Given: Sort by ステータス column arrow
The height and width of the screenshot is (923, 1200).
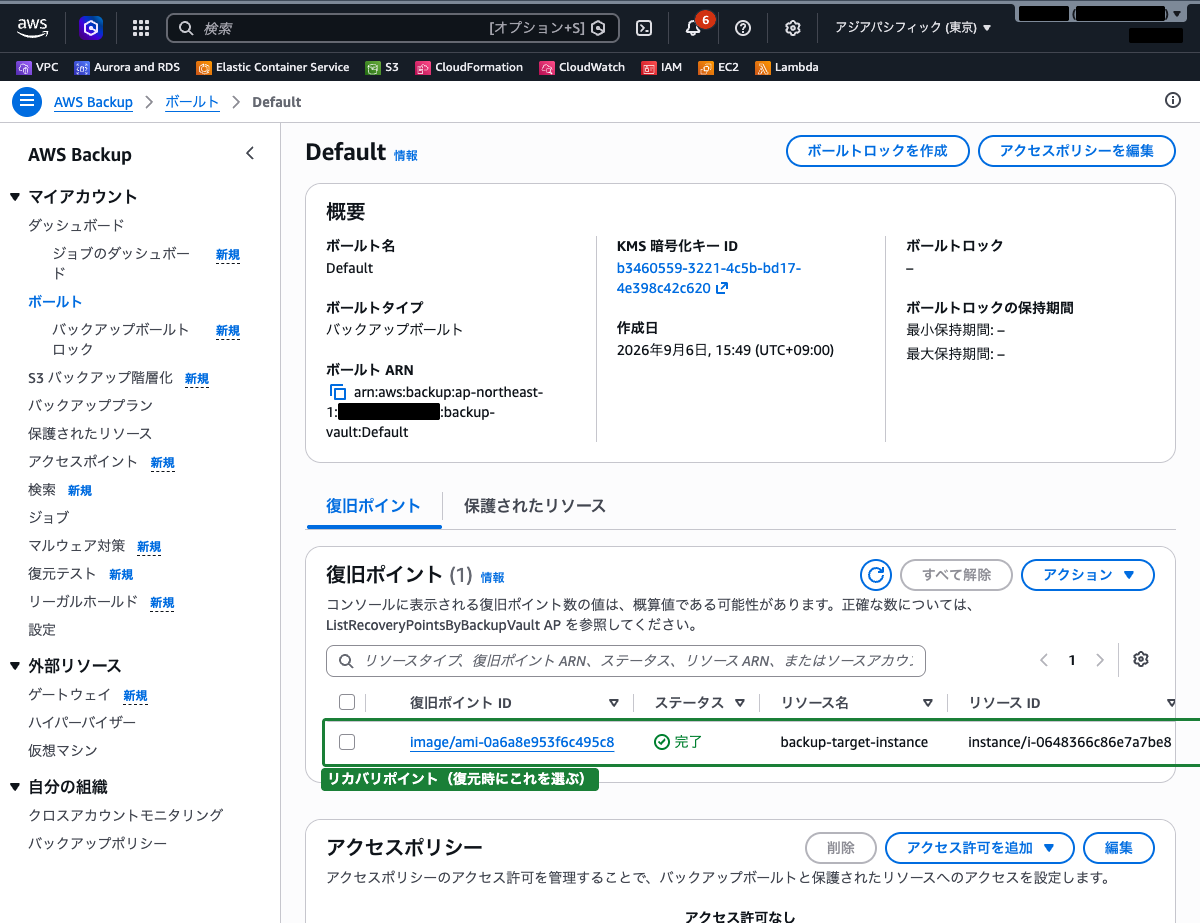Looking at the screenshot, I should coord(740,703).
